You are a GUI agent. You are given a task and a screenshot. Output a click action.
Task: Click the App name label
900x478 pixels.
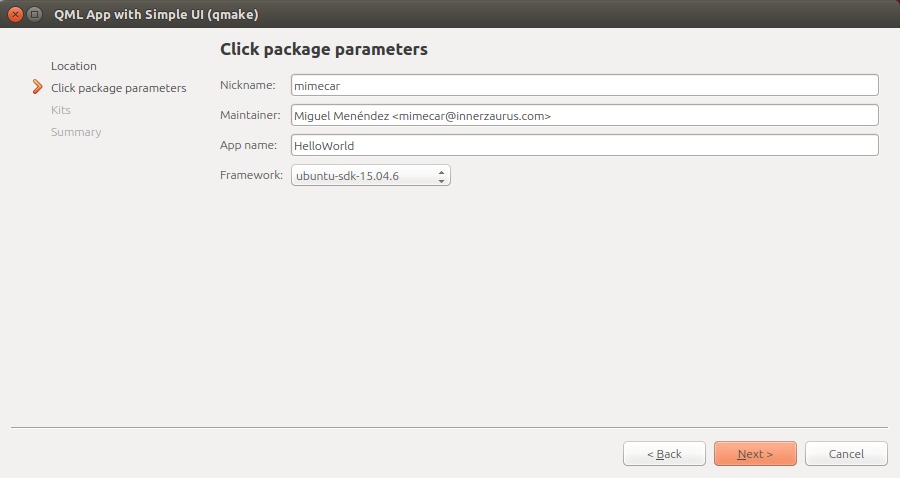coord(248,145)
